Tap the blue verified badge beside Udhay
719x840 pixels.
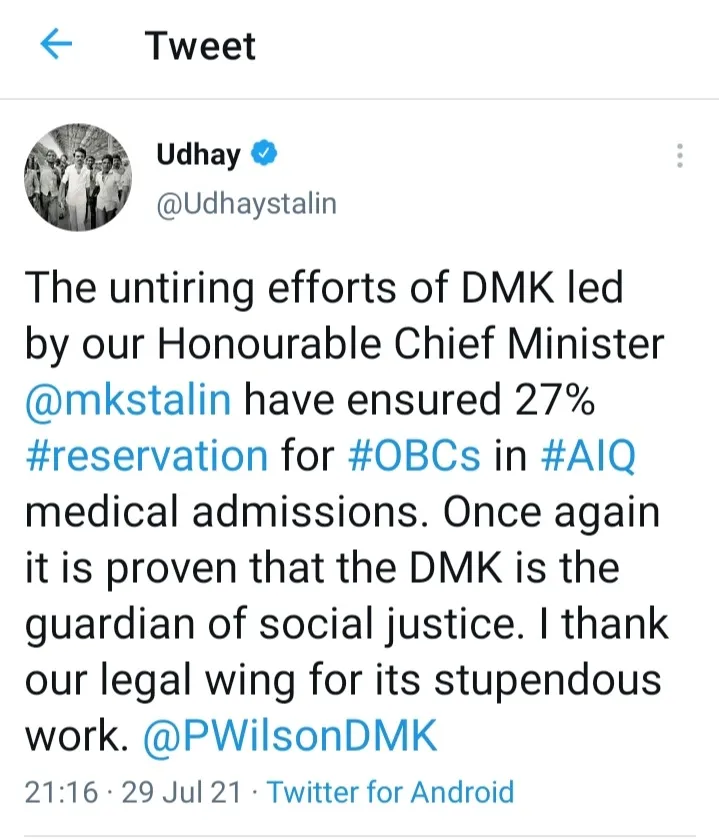pos(264,153)
